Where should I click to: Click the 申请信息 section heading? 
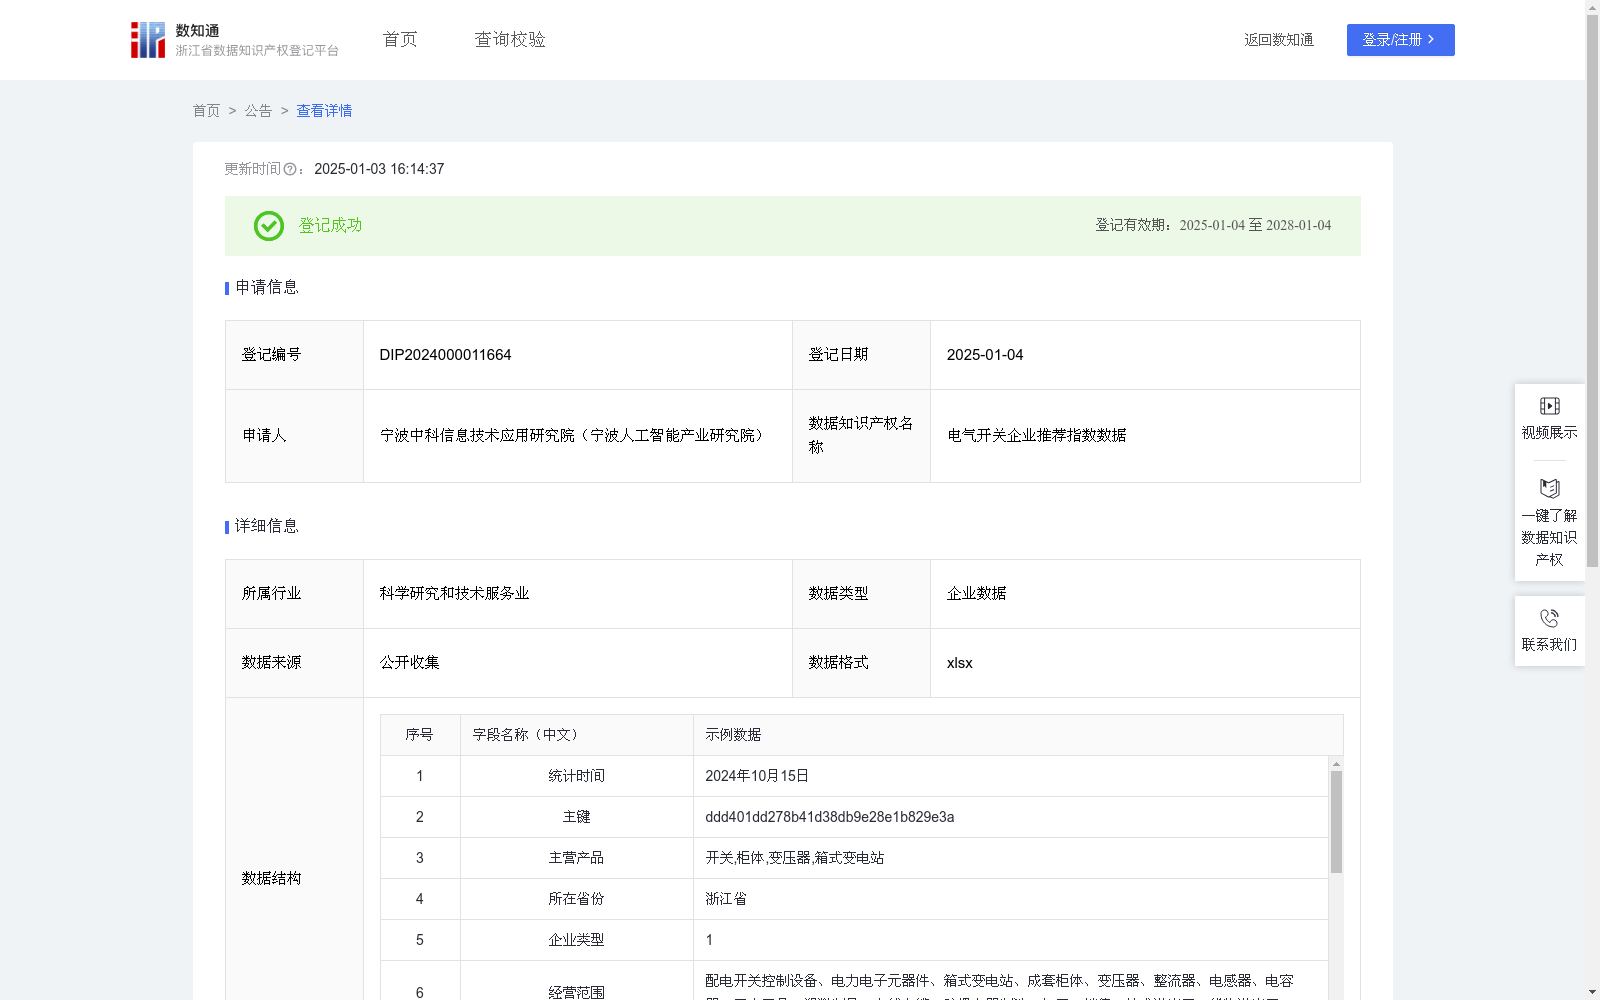[x=266, y=288]
